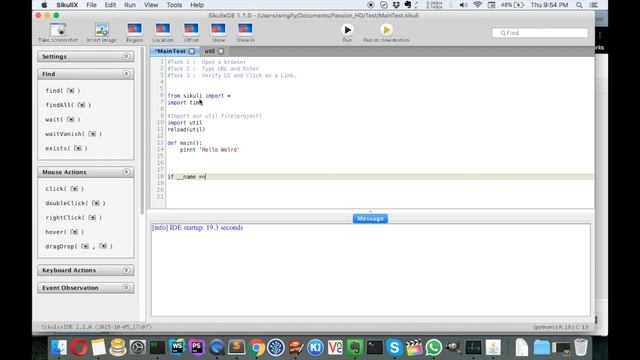The image size is (640, 360).
Task: Place cursor on 'from sikuli import *' line
Action: tap(199, 96)
